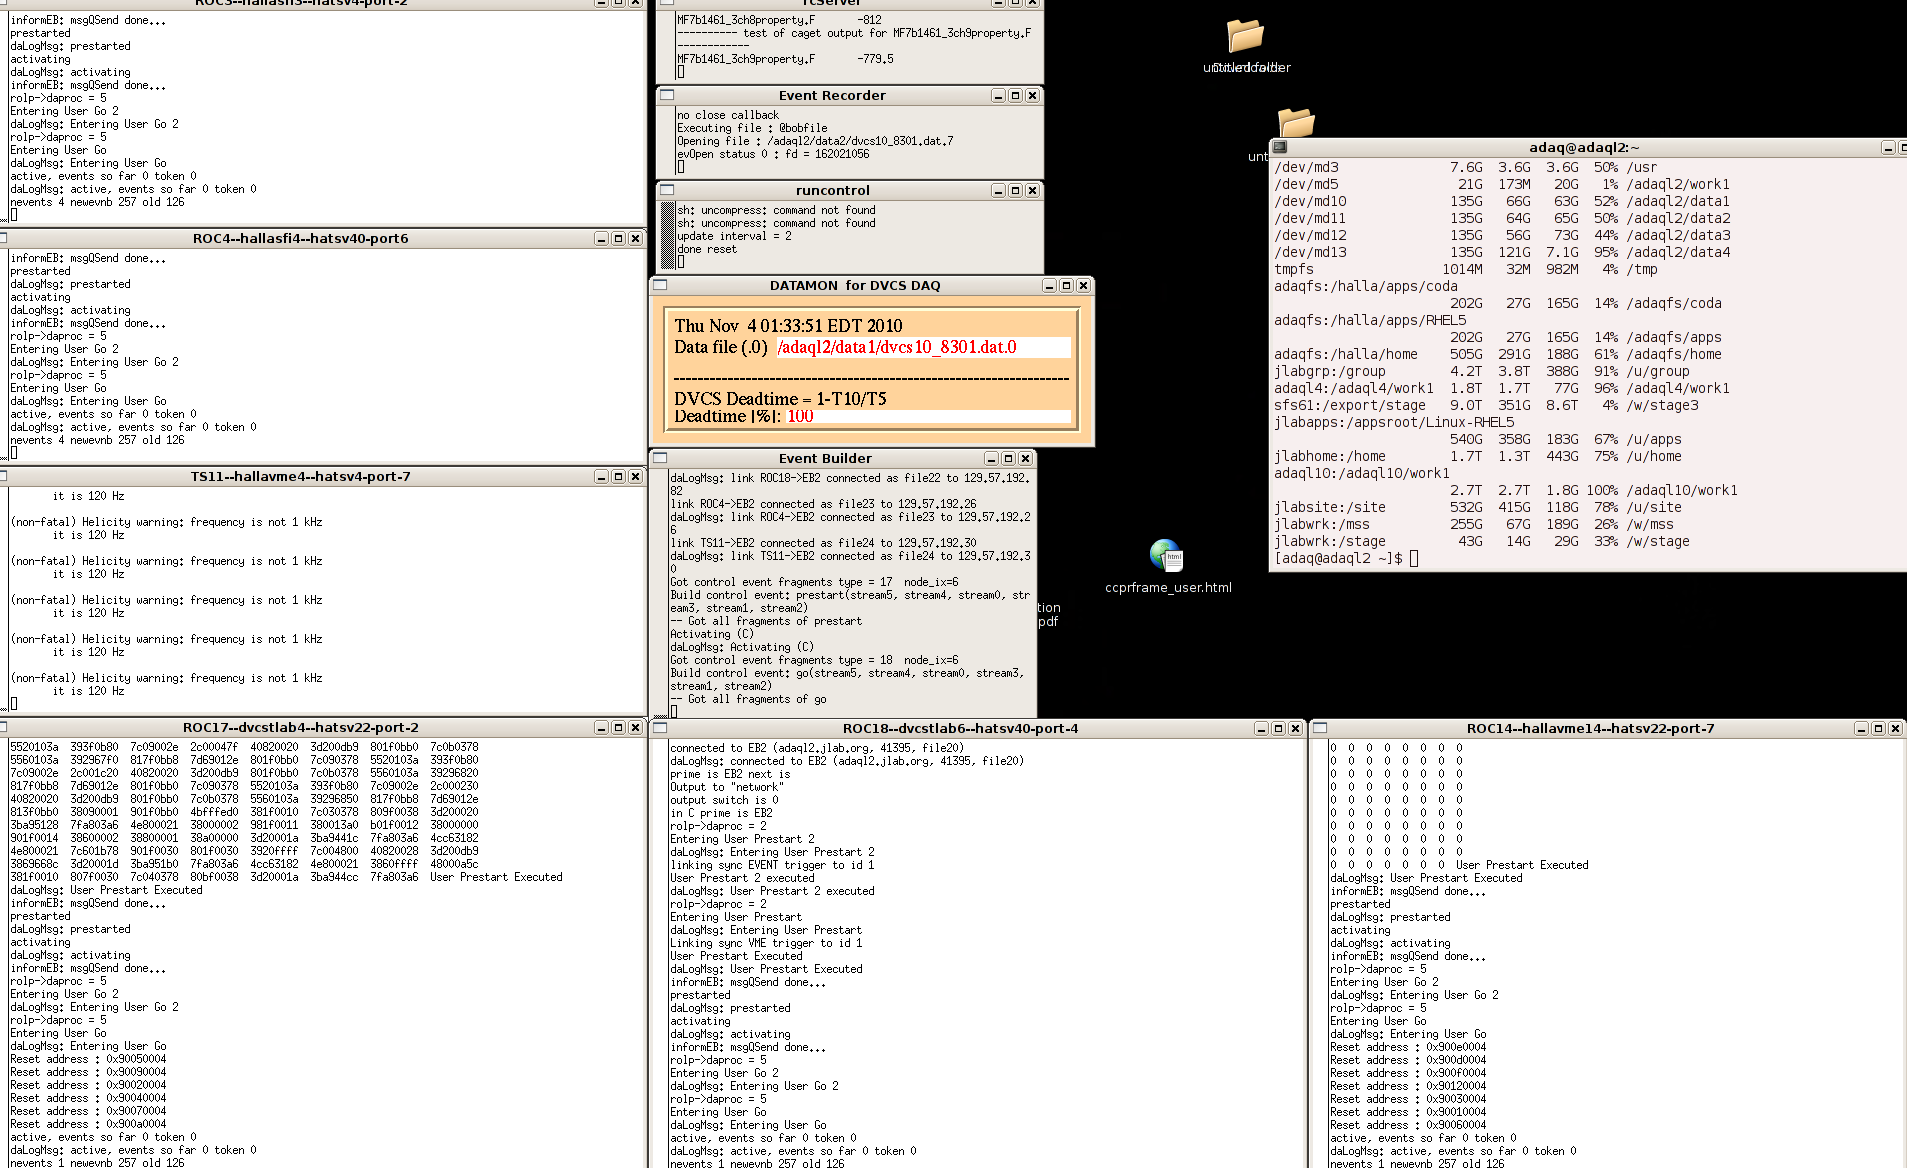Maximize the ROC4 hallasfi4 window

(x=618, y=238)
